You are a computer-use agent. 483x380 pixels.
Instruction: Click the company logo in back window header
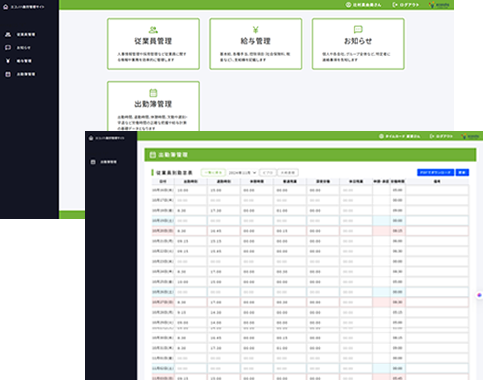point(439,5)
